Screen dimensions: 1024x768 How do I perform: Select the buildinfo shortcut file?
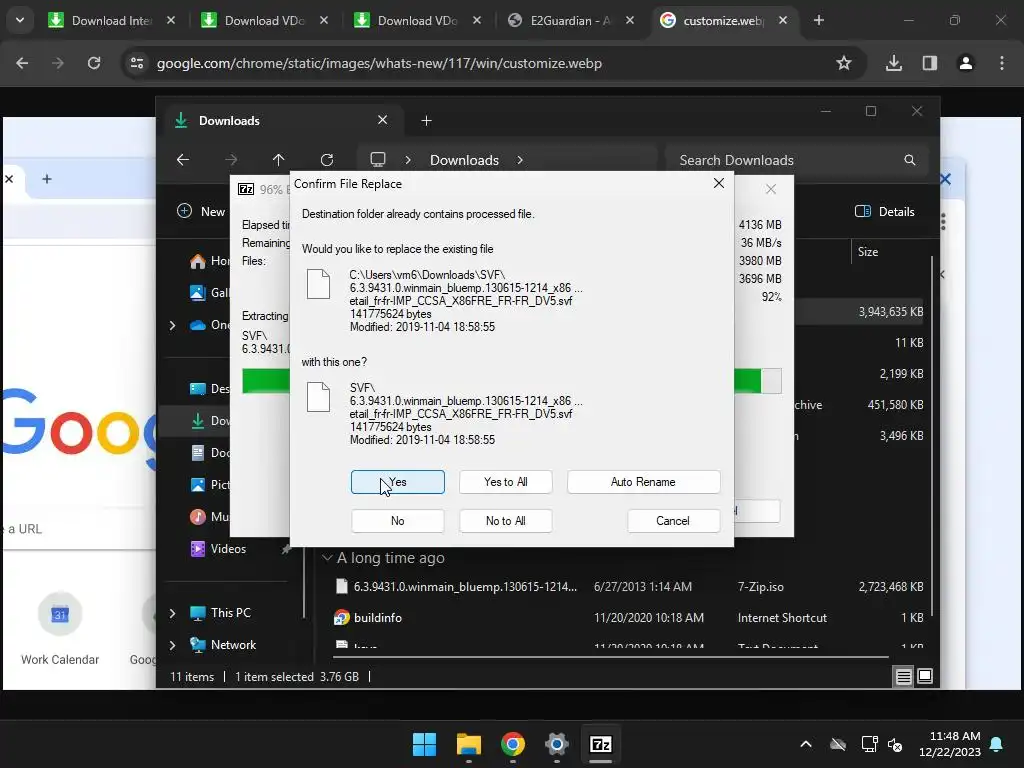(x=377, y=617)
